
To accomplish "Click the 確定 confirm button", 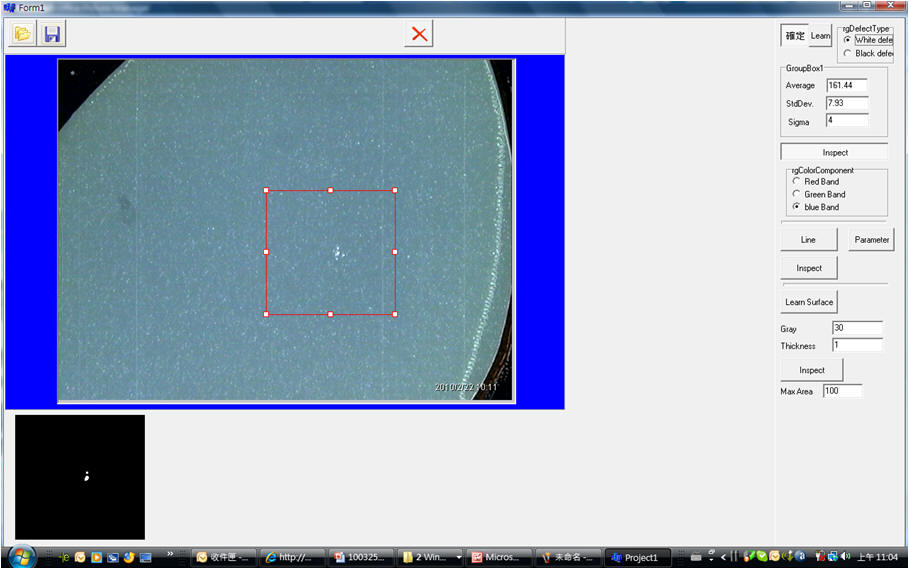I will [794, 36].
